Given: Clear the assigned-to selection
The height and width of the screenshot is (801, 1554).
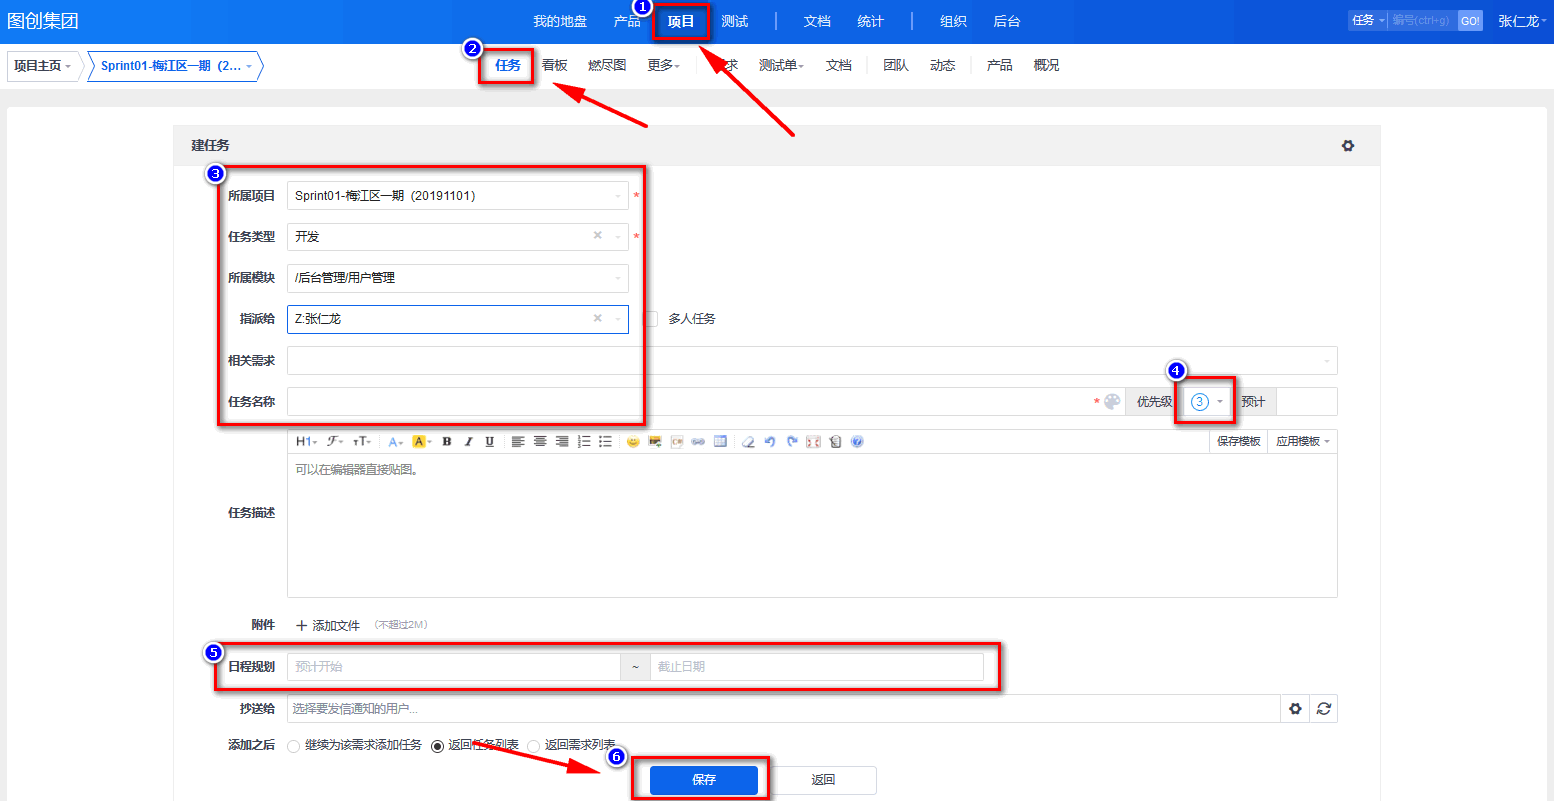Looking at the screenshot, I should (x=598, y=318).
